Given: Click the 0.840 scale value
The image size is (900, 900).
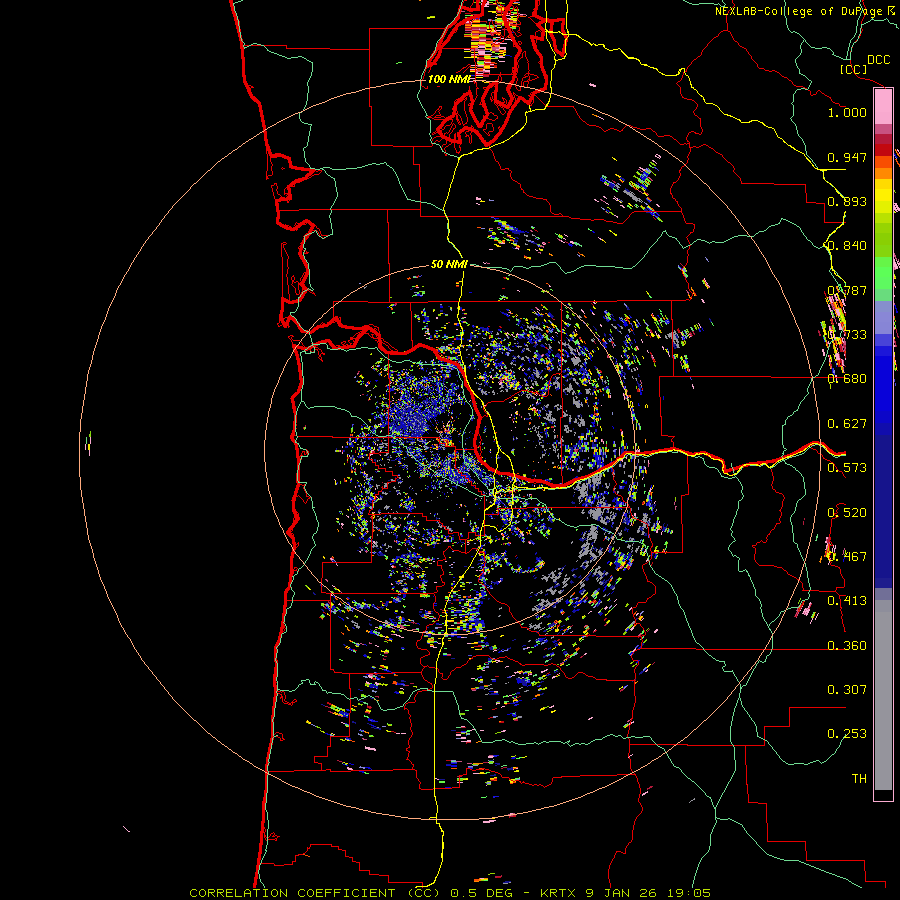Looking at the screenshot, I should pyautogui.click(x=847, y=246).
